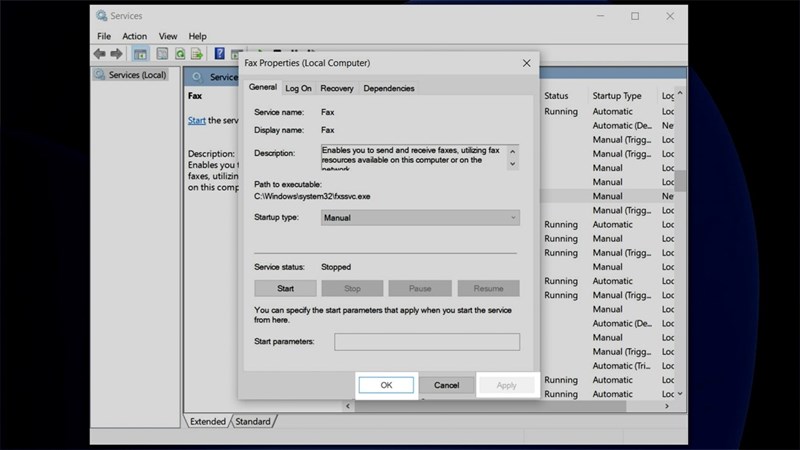This screenshot has width=800, height=450.
Task: Click the services list scroll-down arrow
Action: pyautogui.click(x=680, y=394)
